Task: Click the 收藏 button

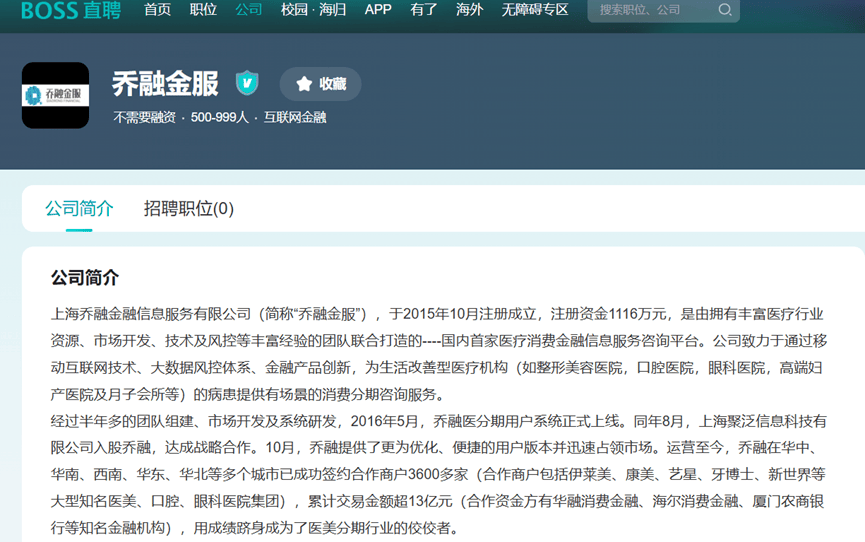Action: 321,84
